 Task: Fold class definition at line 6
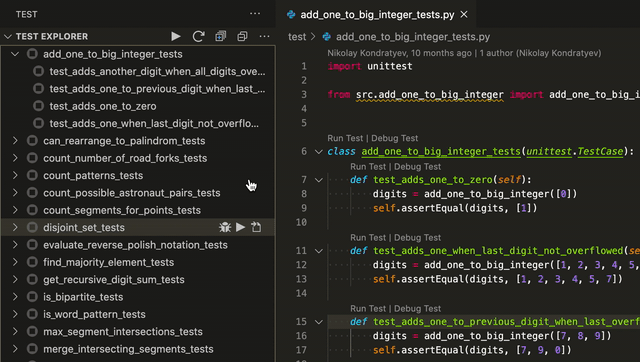point(319,151)
